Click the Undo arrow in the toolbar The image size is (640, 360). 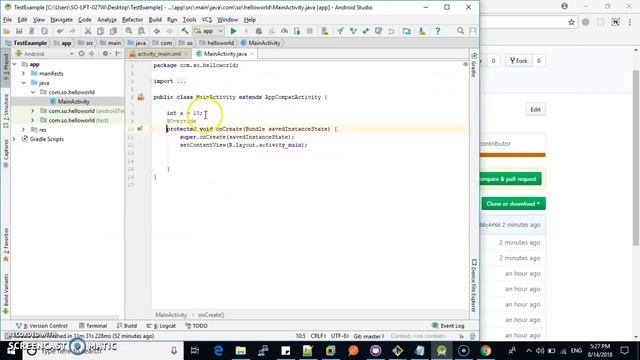click(60, 31)
